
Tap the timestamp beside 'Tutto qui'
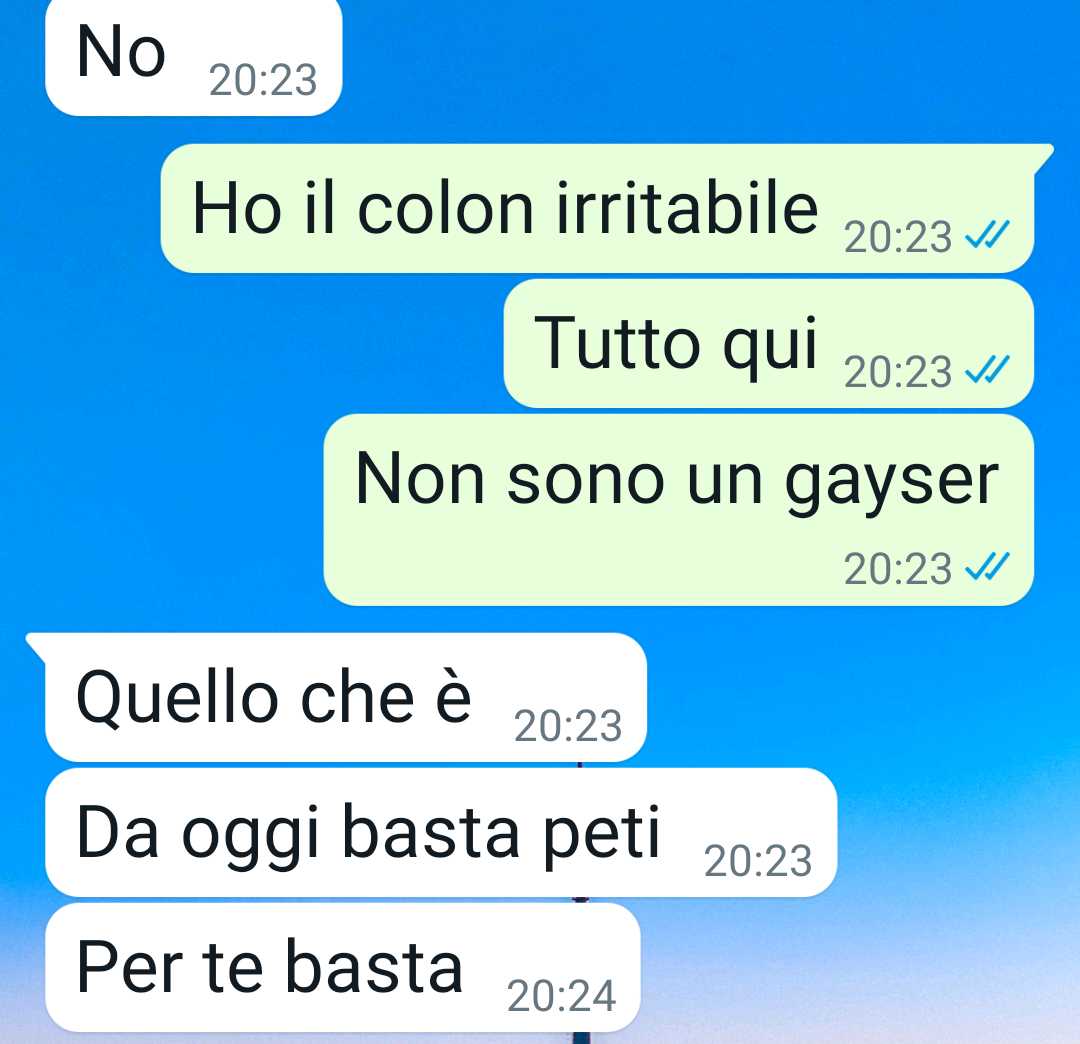[897, 372]
